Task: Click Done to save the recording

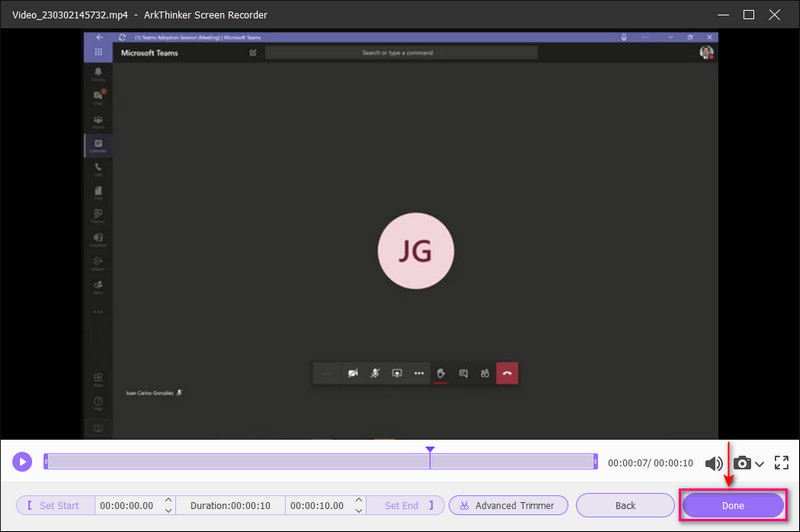Action: click(733, 505)
